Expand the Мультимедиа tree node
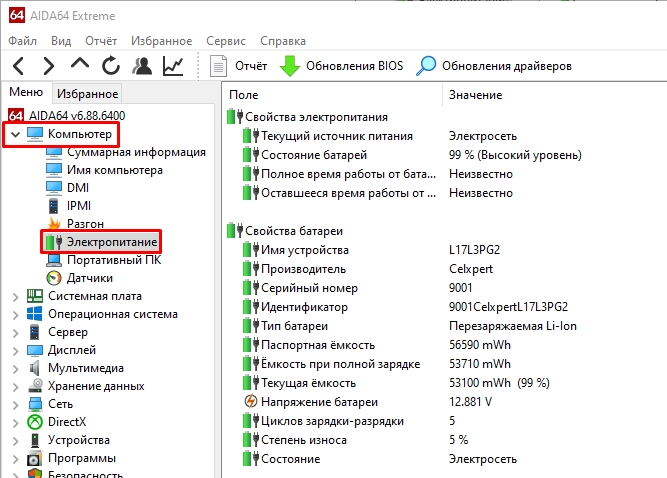667x478 pixels. click(x=14, y=368)
